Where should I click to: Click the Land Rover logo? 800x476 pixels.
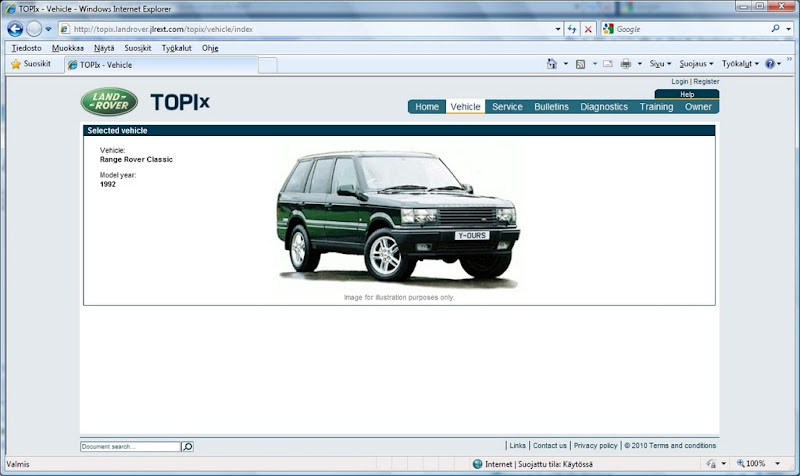point(109,102)
